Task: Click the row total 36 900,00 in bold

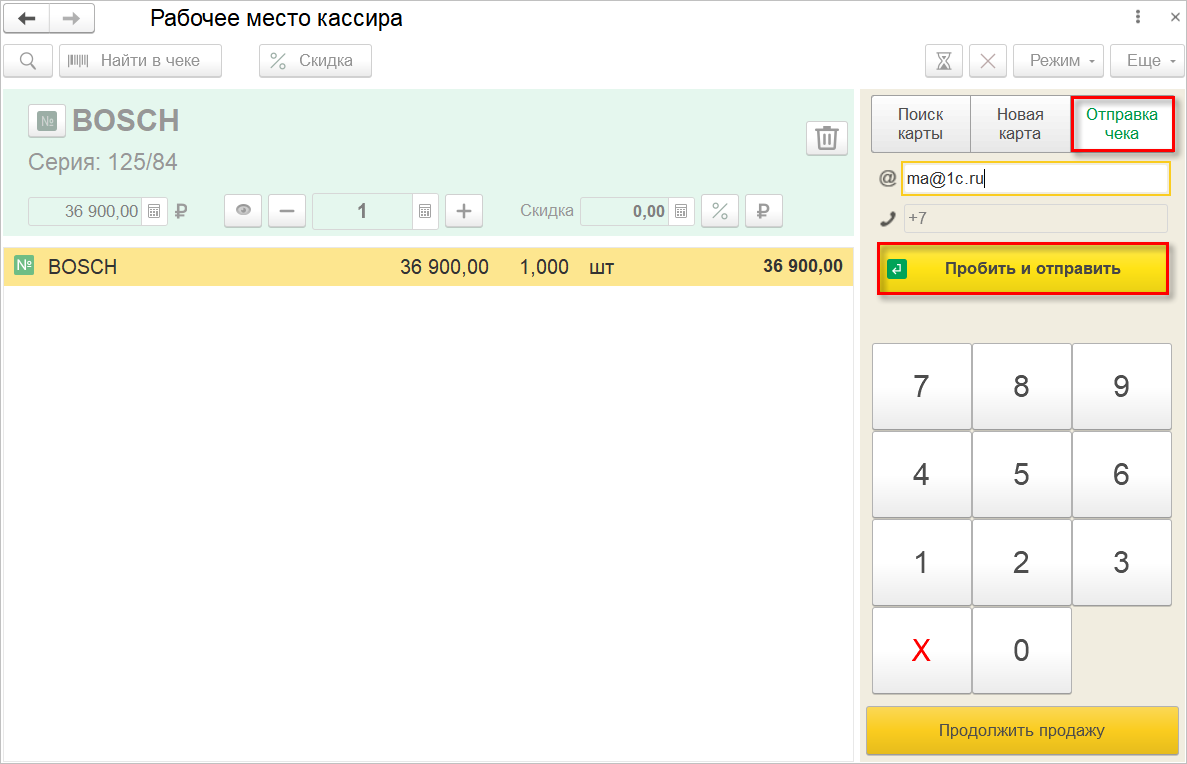Action: pos(802,266)
